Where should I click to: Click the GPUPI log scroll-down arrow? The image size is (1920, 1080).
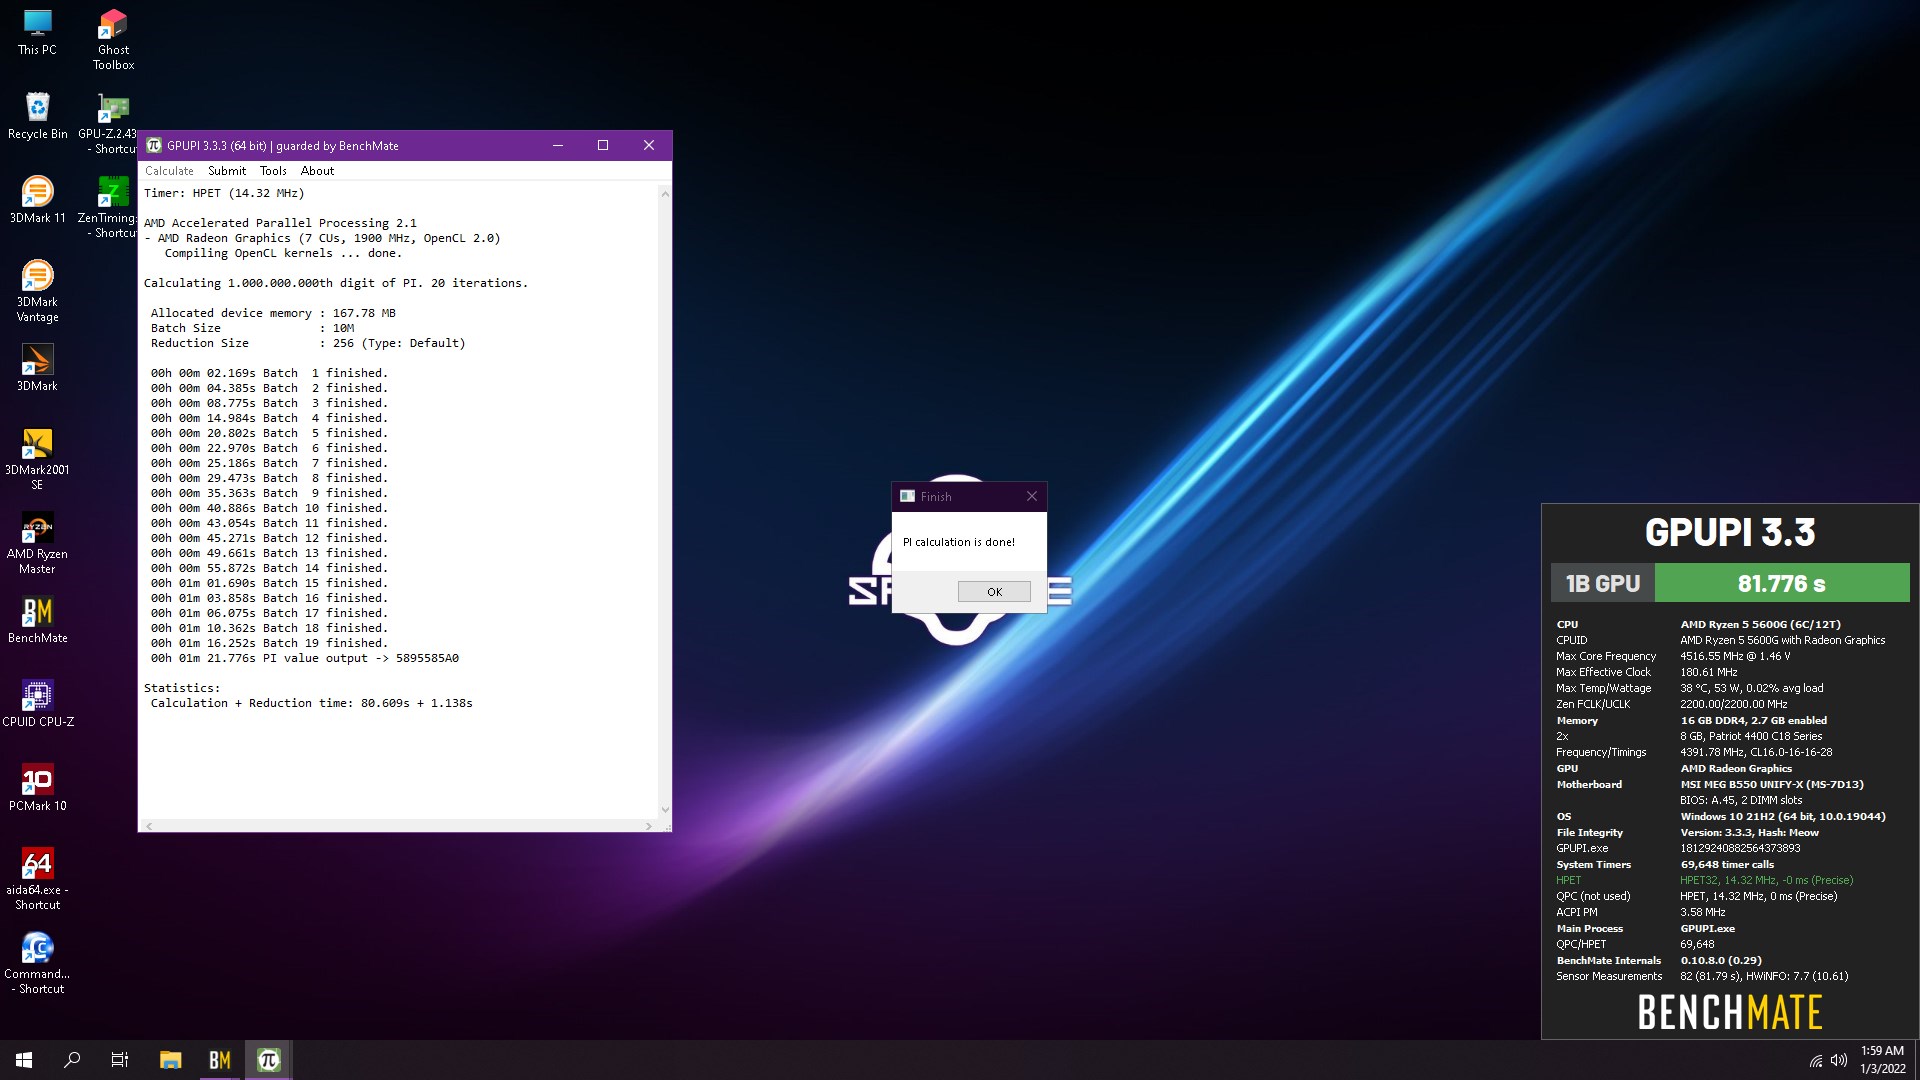click(665, 810)
